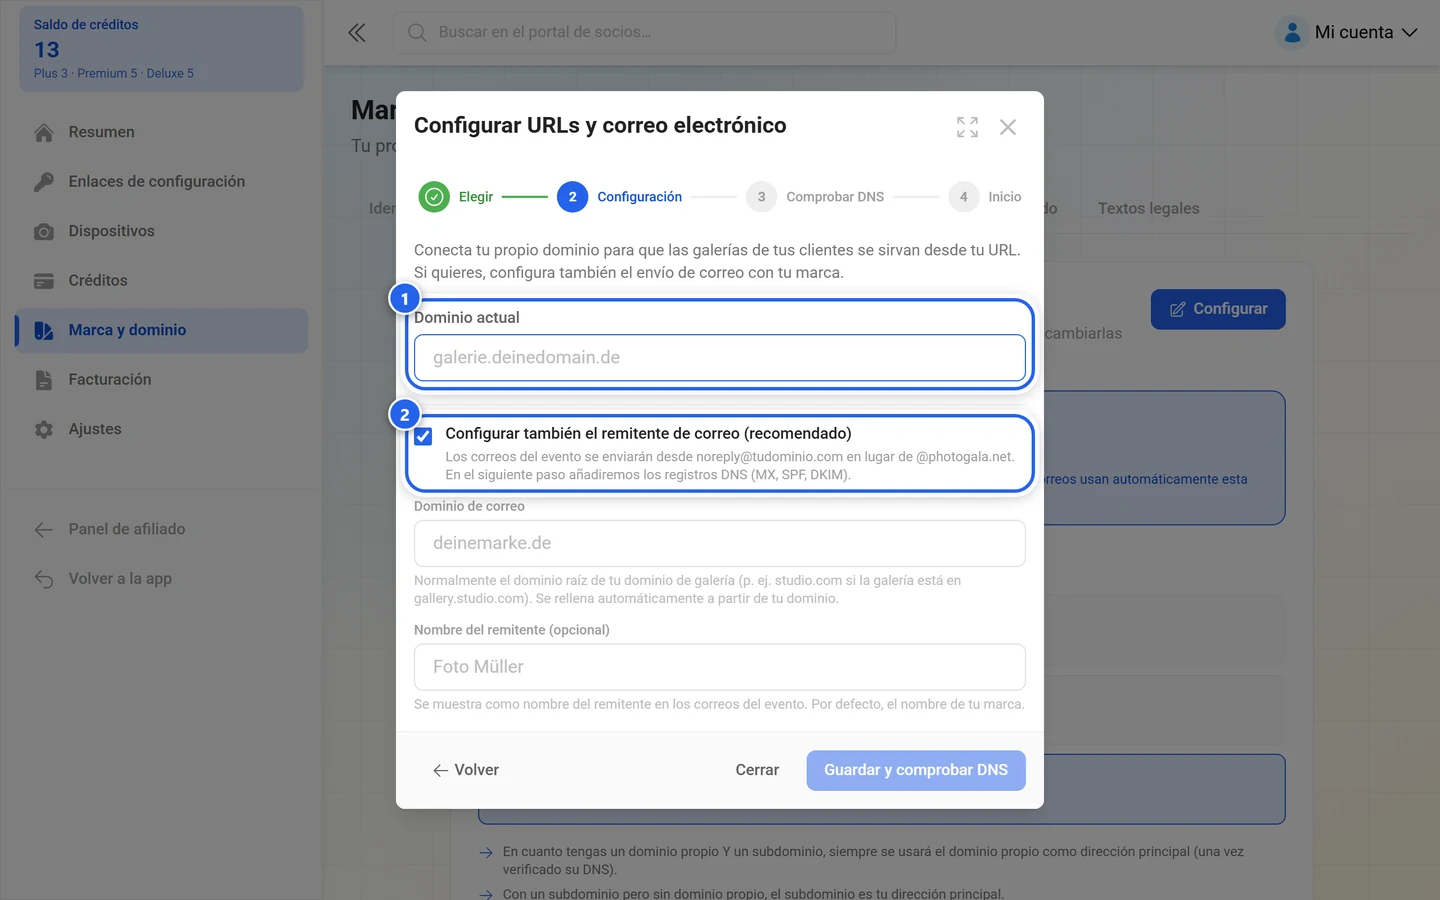Expand the Mi cuenta dropdown chevron
Image resolution: width=1440 pixels, height=900 pixels.
click(1409, 33)
